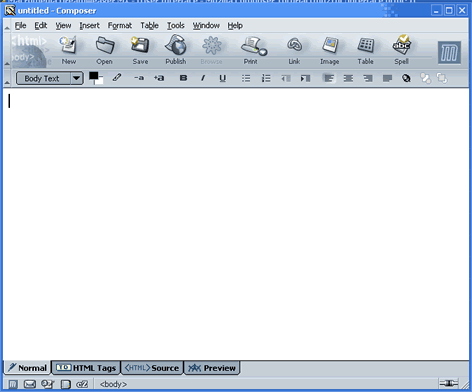This screenshot has width=472, height=392.
Task: Collapse the menu bar grippy
Action: point(7,26)
